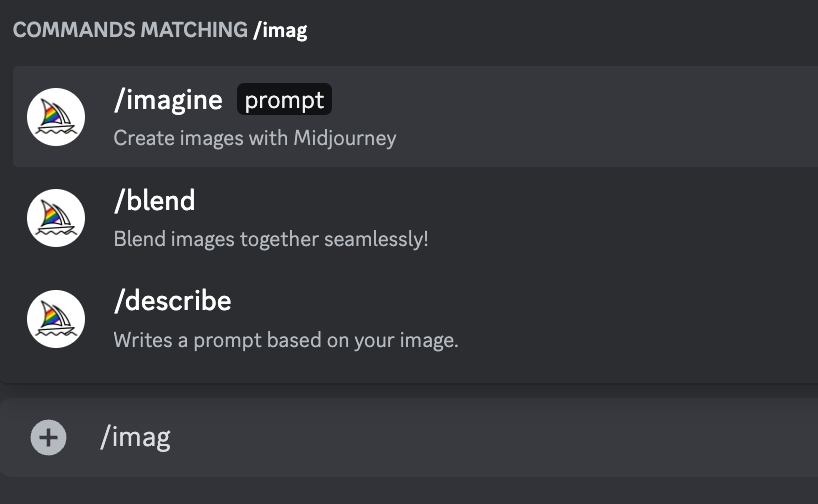Click the prompt option chip
The height and width of the screenshot is (504, 818).
(284, 99)
